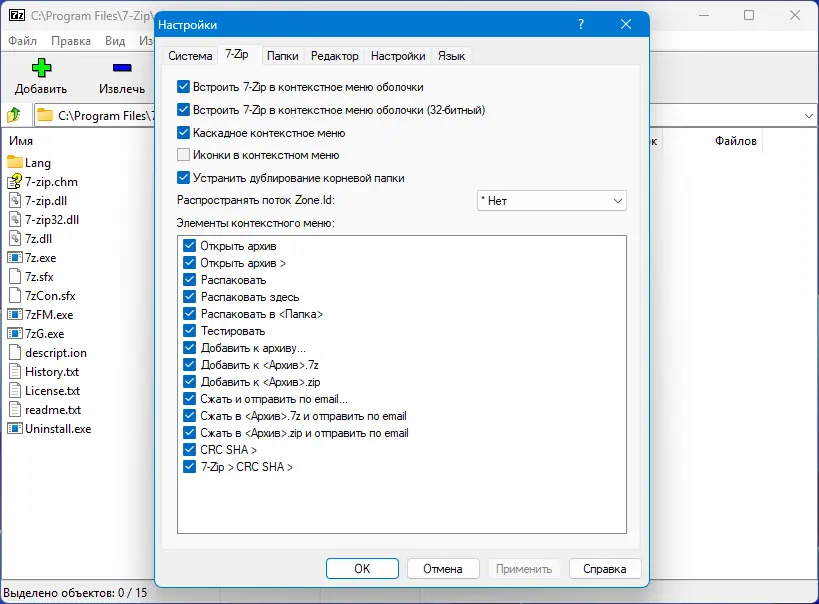The image size is (819, 604).
Task: Select the License.txt file icon
Action: tap(15, 390)
